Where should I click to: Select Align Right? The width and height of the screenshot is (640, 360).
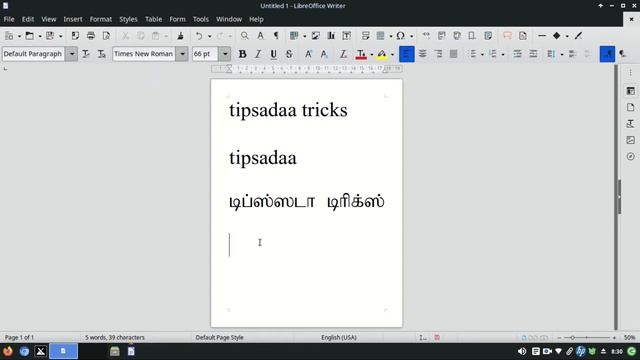(x=438, y=54)
